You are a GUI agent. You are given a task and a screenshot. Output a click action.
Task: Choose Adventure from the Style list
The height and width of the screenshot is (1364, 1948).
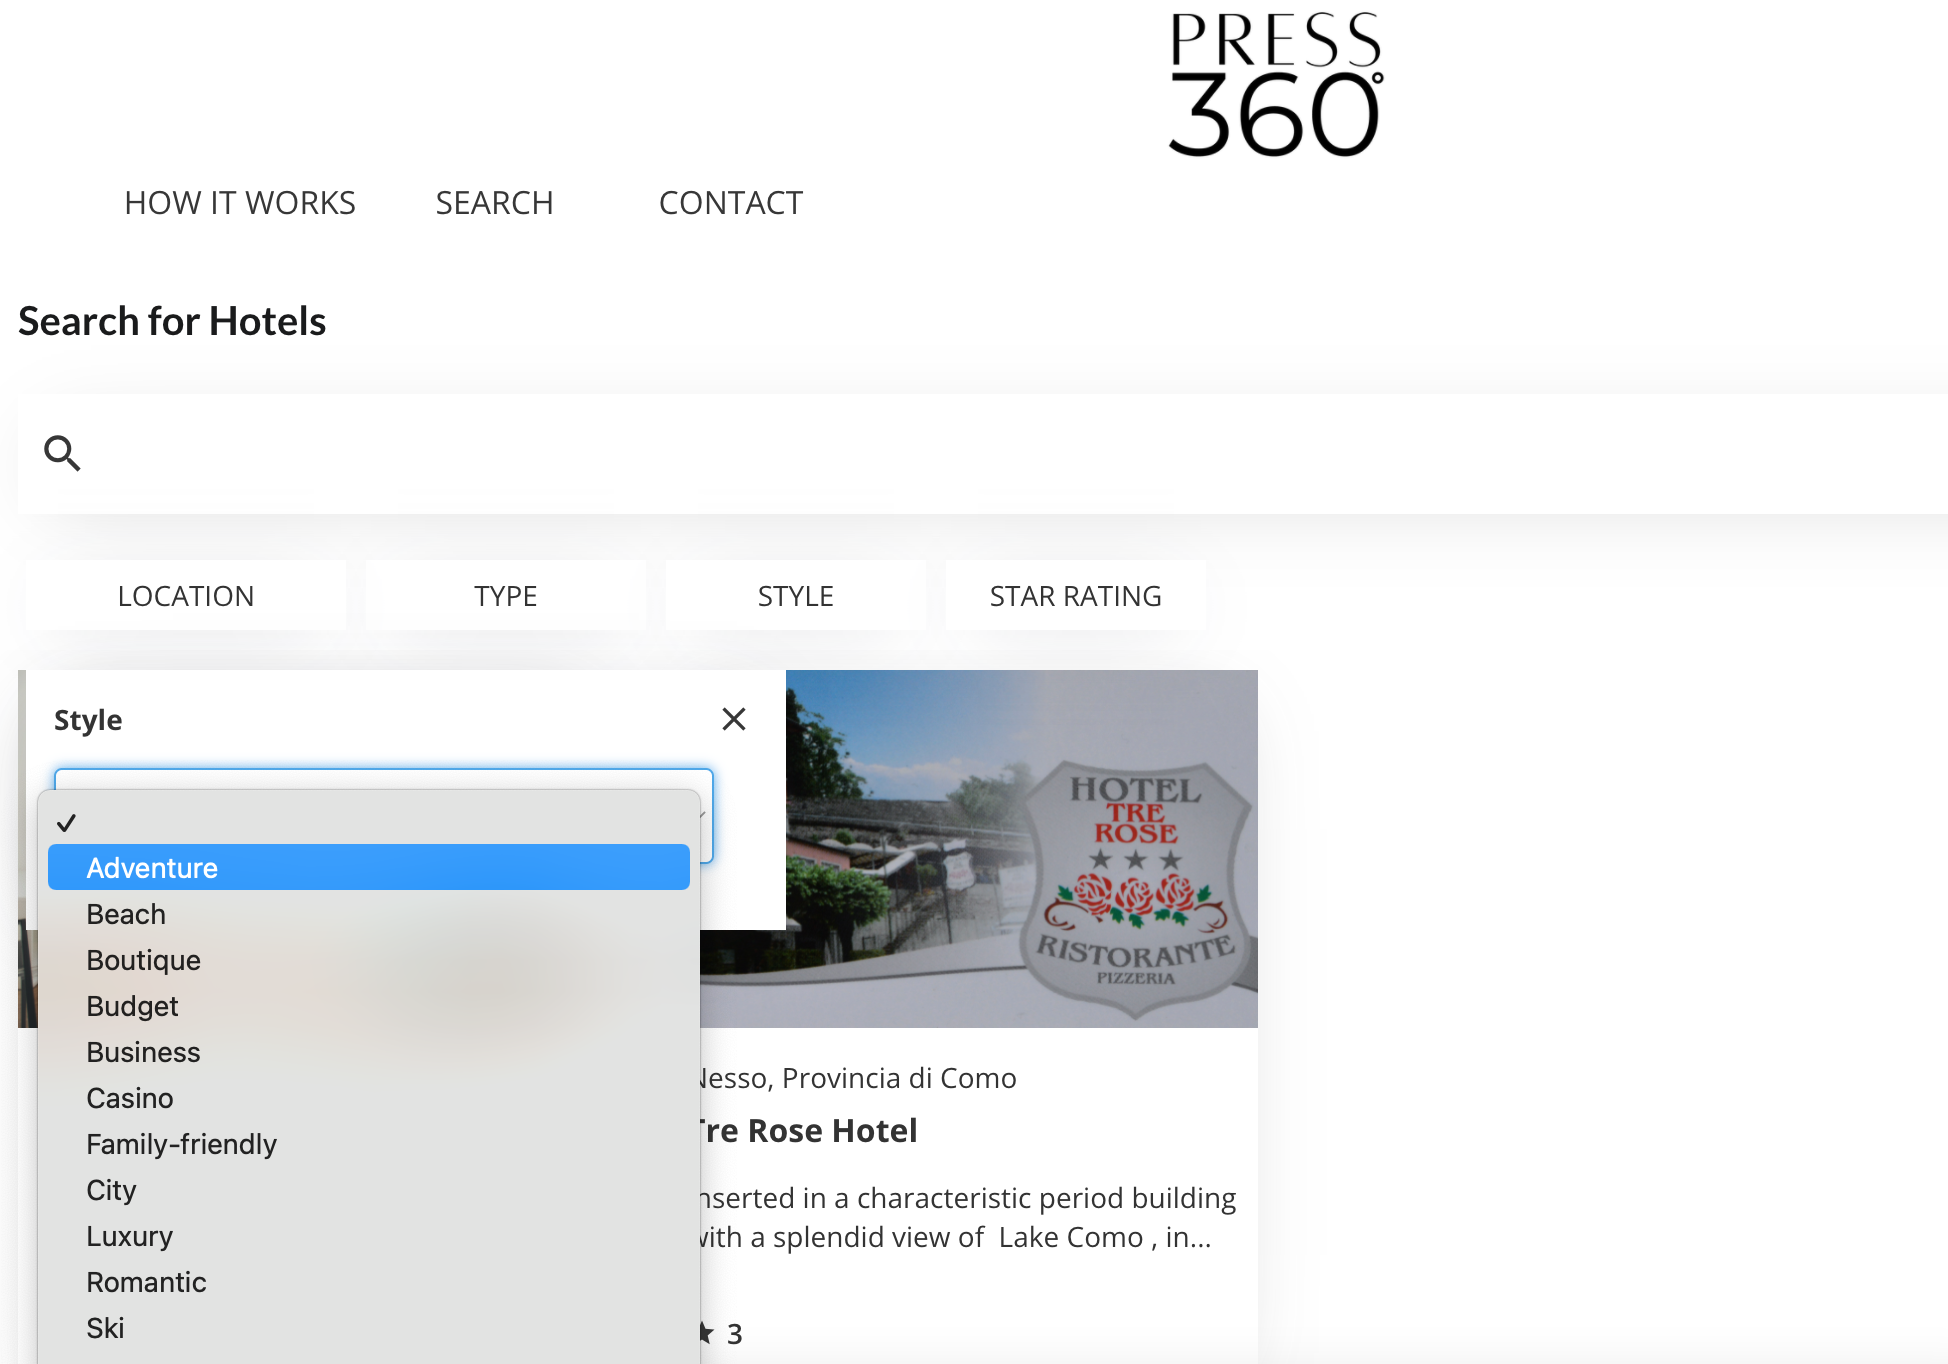click(x=369, y=868)
